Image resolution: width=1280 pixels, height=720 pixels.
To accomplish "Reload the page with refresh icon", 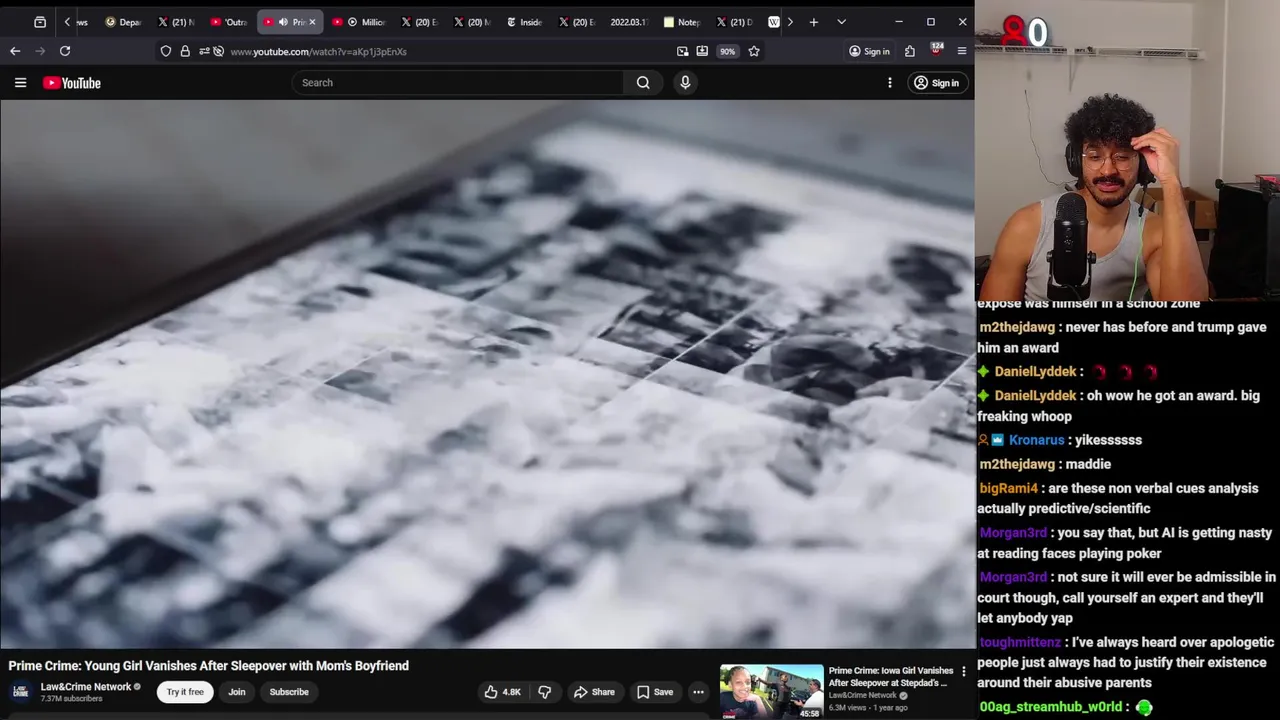I will pos(65,51).
